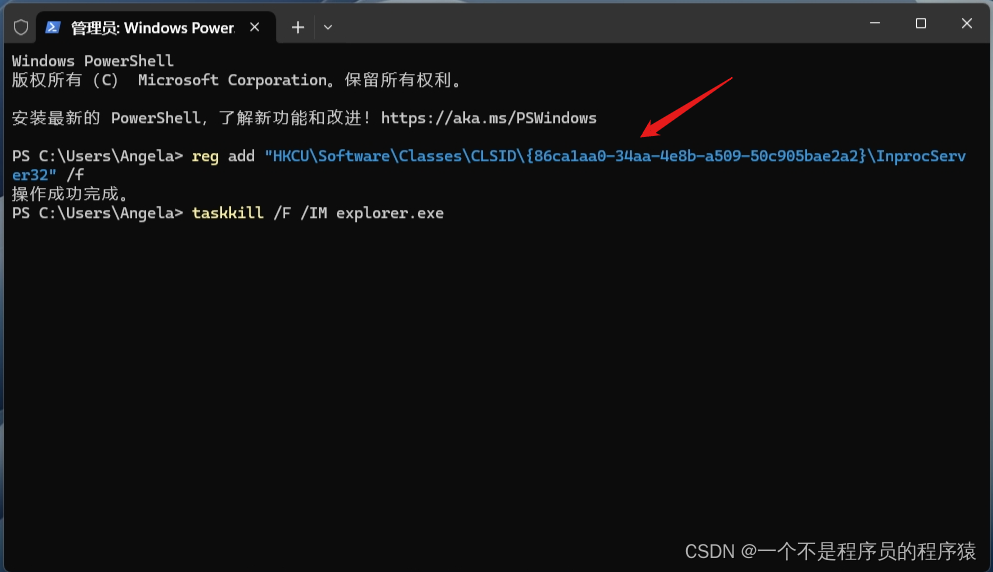Click the admin shield icon in title bar
Image resolution: width=993 pixels, height=572 pixels.
click(21, 27)
